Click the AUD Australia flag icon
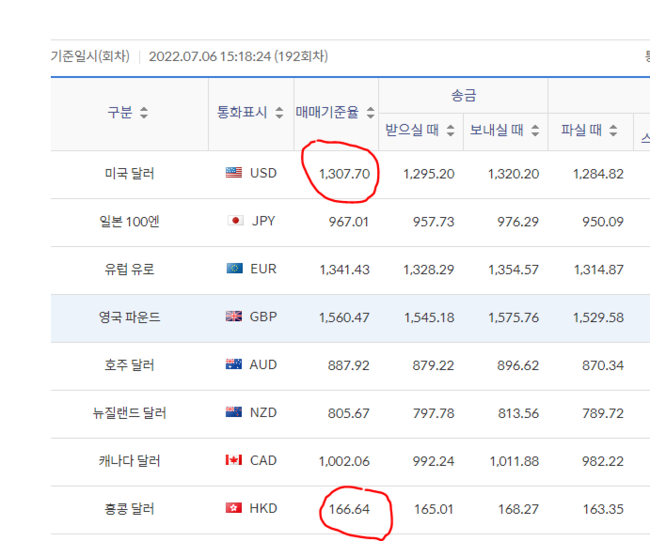This screenshot has height=541, width=650. coord(234,365)
